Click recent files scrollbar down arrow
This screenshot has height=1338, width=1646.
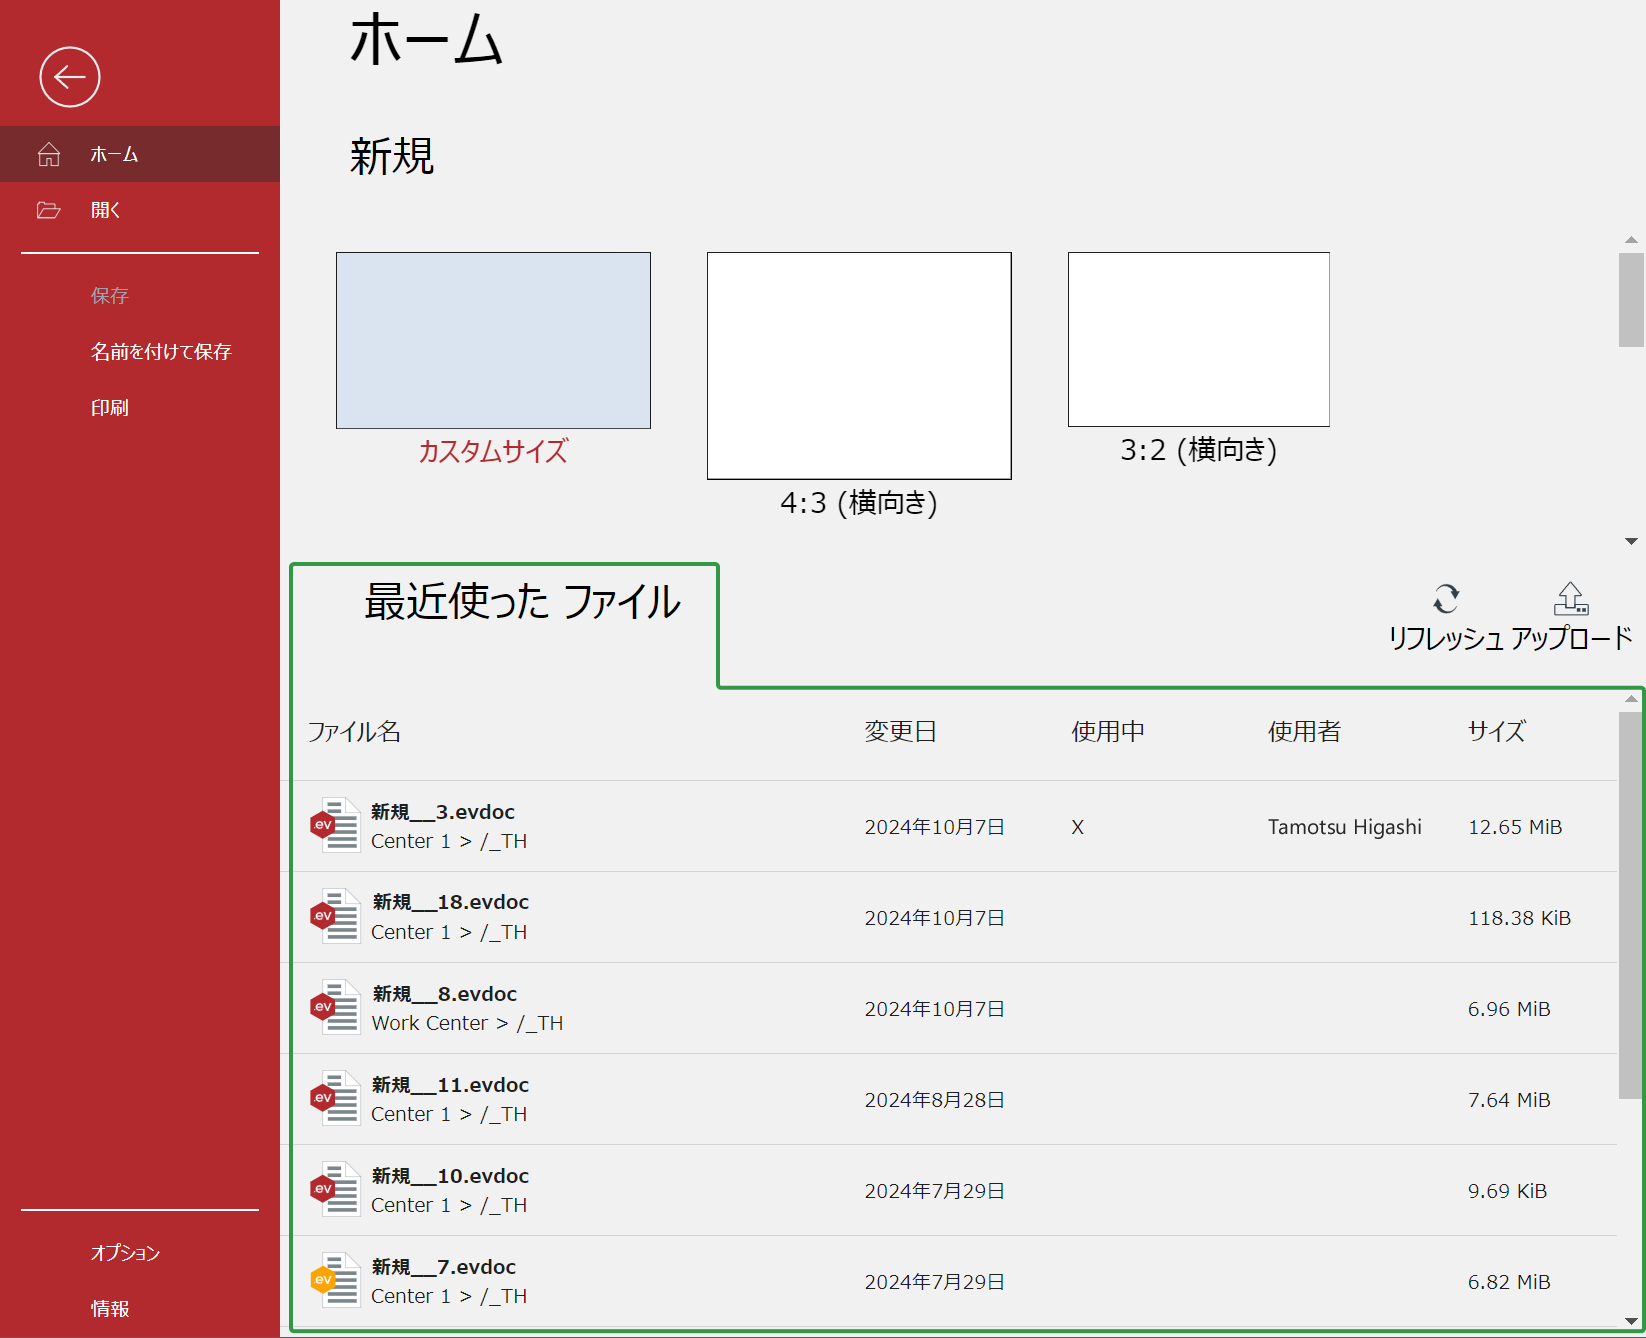[1631, 1321]
